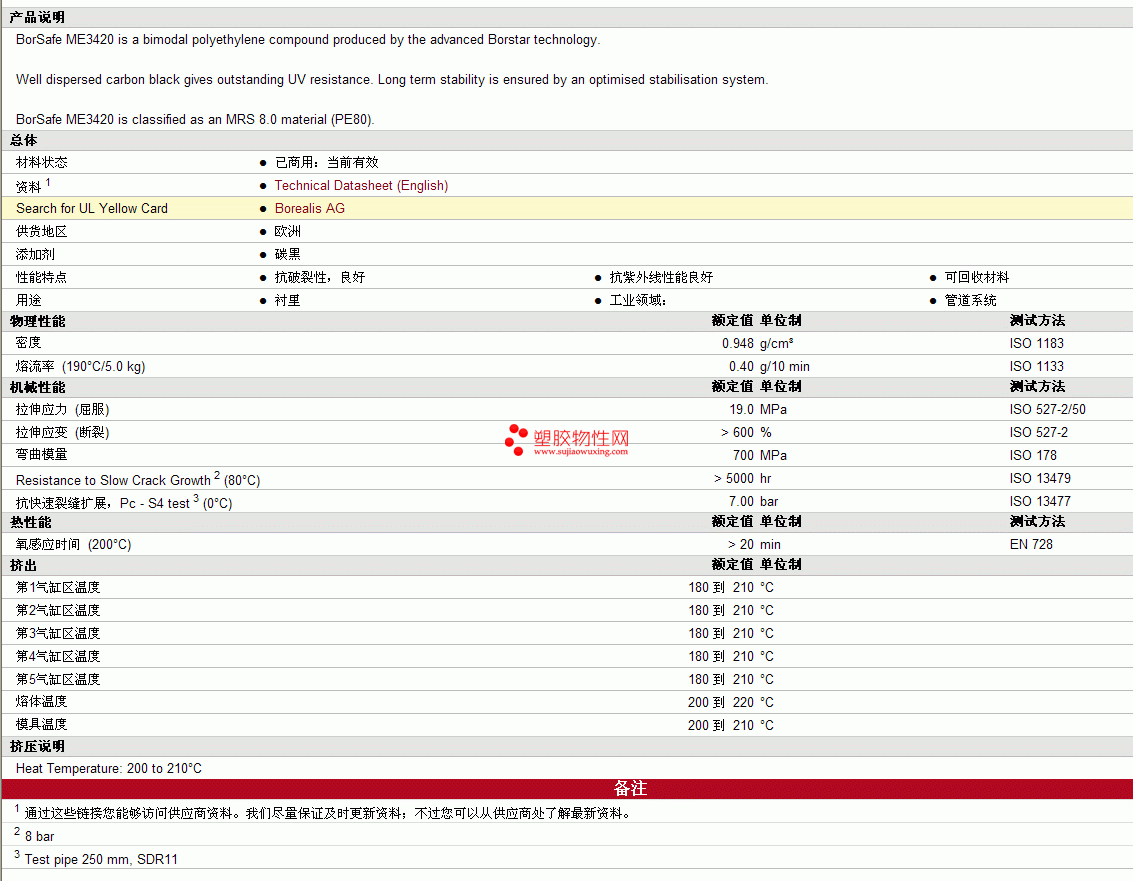Screen dimensions: 1133x881
Task: Click the 弯曲模量 value 700
Action: click(744, 455)
